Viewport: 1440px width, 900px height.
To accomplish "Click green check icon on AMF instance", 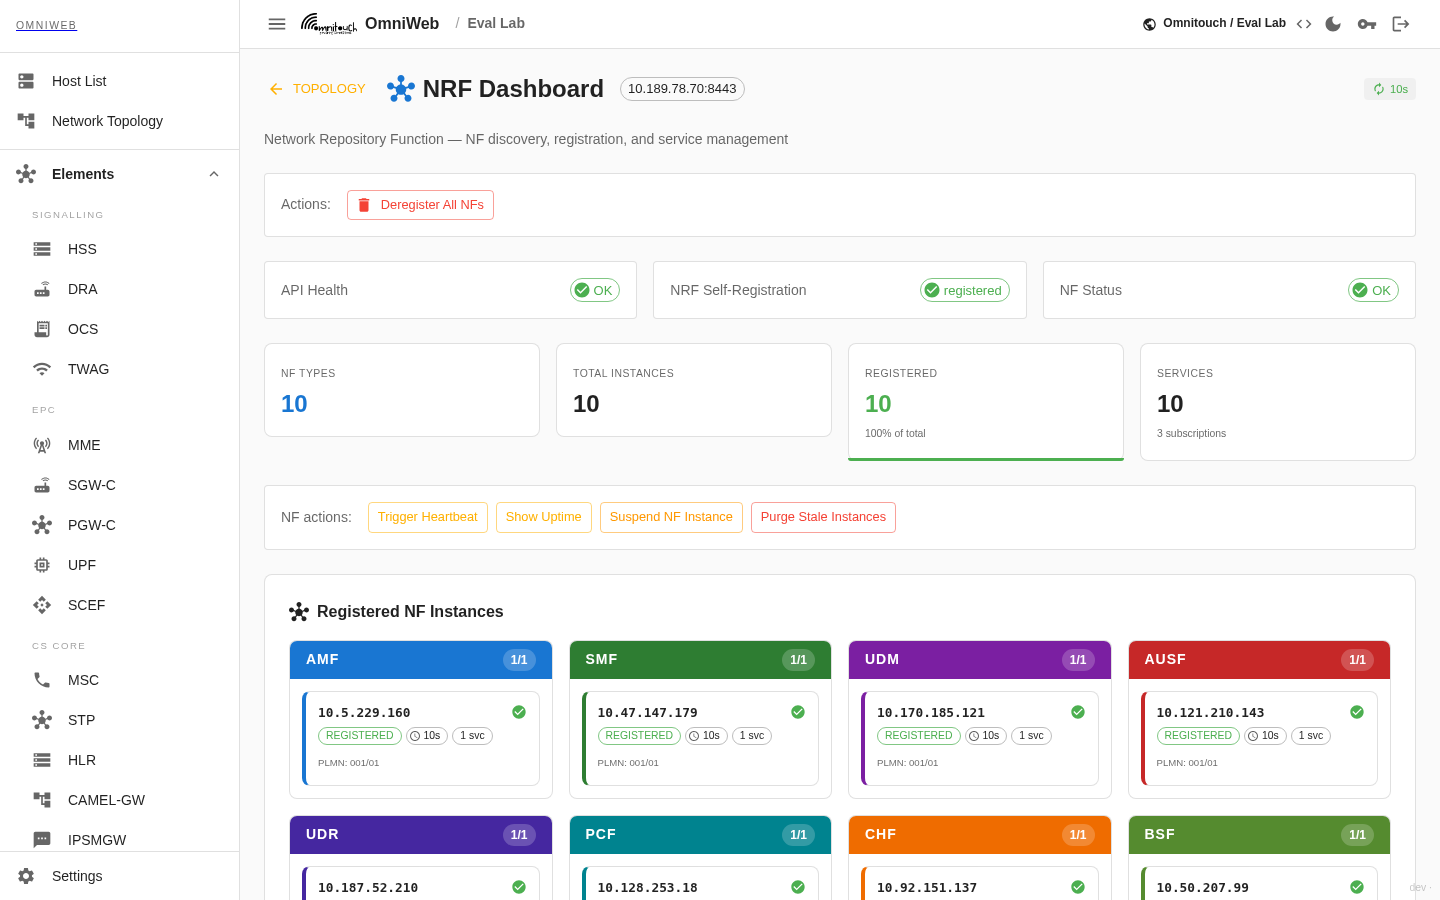I will coord(519,712).
